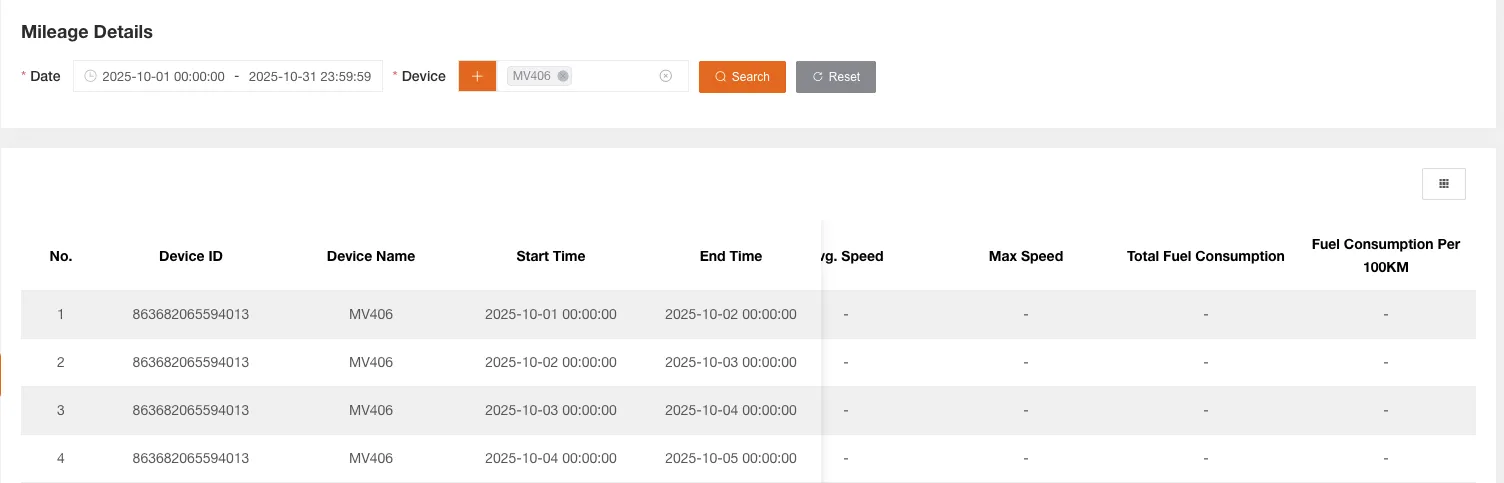Open end date 2025-10-31 23:59:59 picker
The image size is (1504, 483).
click(310, 76)
